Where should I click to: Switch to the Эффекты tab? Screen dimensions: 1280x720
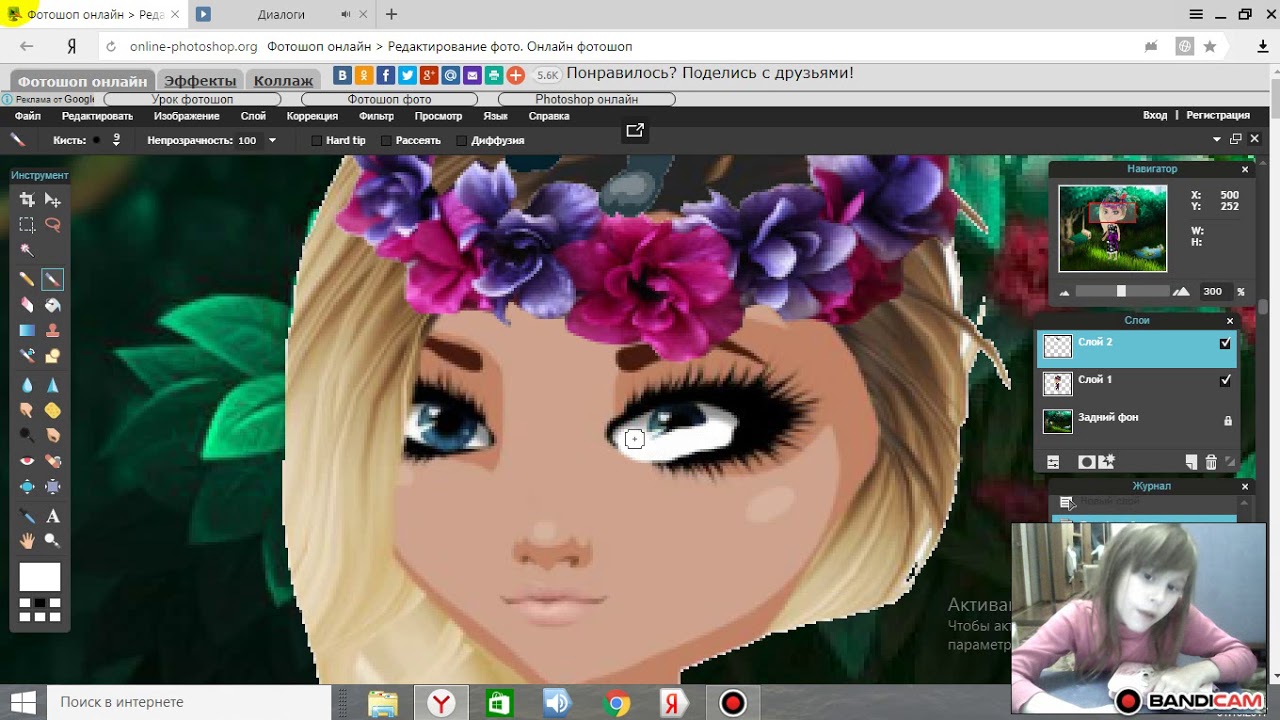point(200,81)
